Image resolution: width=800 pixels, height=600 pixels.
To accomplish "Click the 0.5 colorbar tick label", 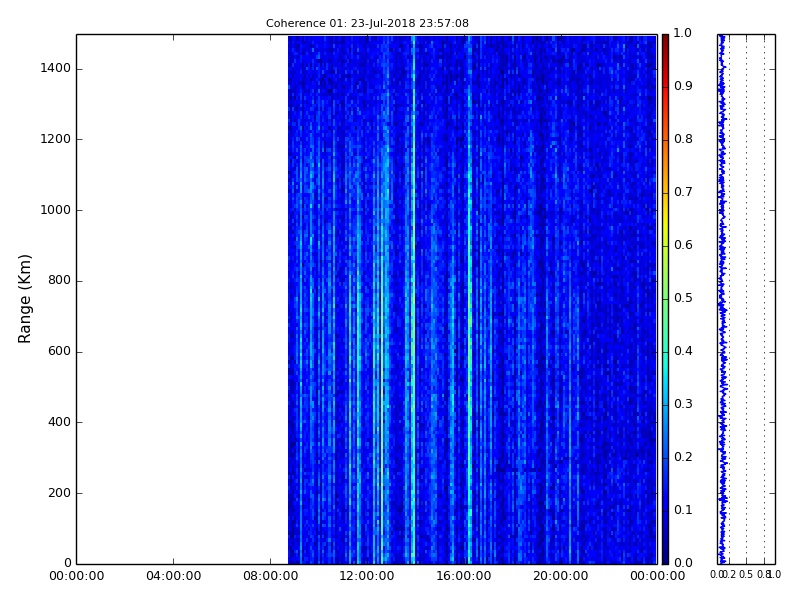I will pos(683,298).
